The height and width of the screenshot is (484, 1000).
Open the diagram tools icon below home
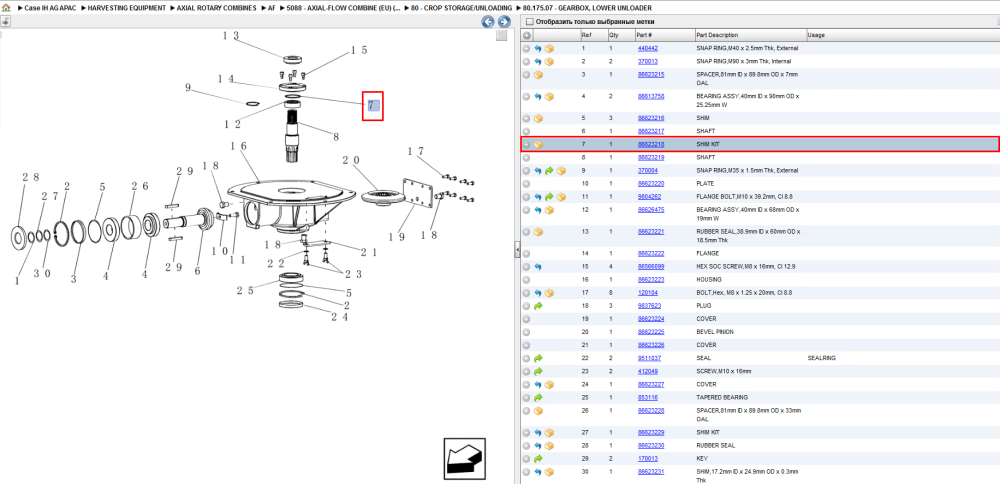coord(5,22)
